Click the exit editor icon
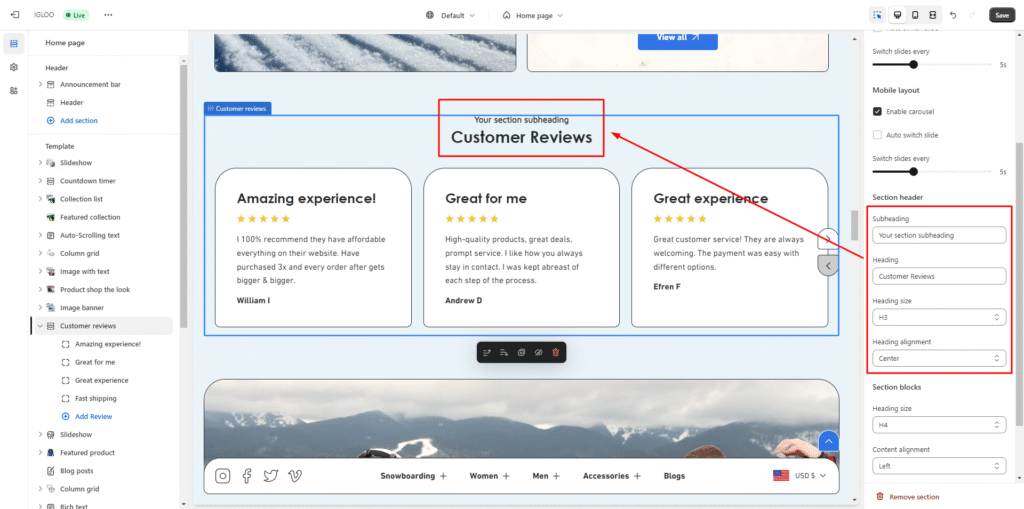Viewport: 1024px width, 509px height. point(14,15)
